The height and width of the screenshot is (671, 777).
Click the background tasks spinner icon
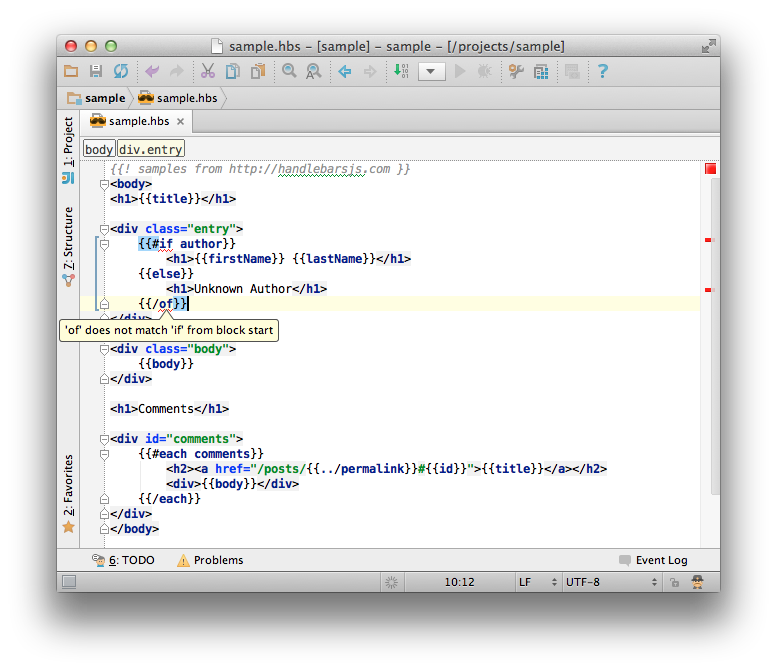point(391,582)
